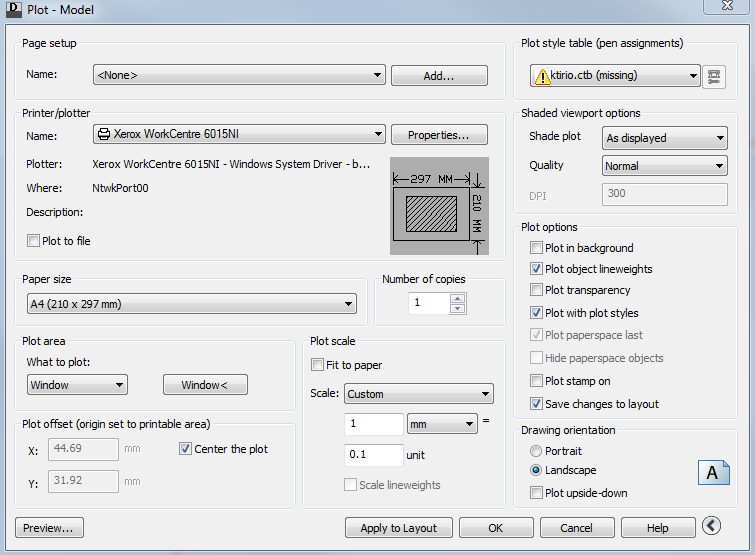Screen dimensions: 755x555
Task: Open the Quality dropdown
Action: tap(664, 166)
